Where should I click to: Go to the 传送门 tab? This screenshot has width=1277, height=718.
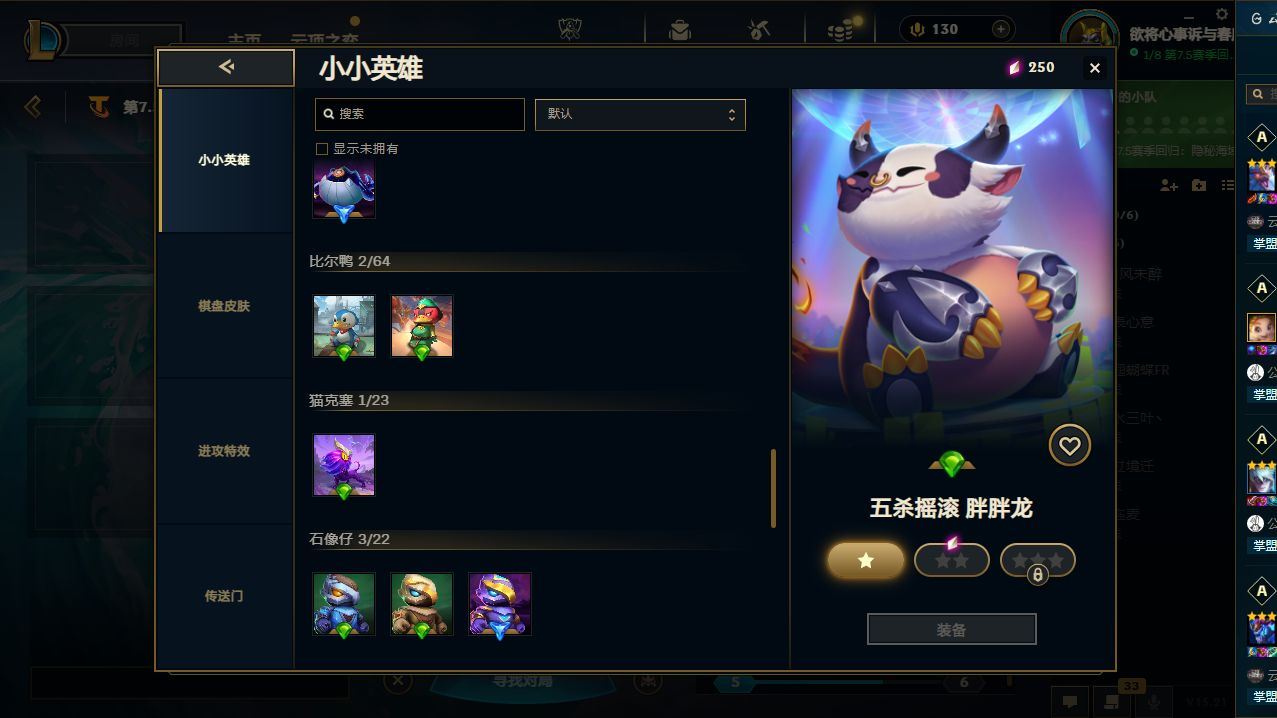224,596
